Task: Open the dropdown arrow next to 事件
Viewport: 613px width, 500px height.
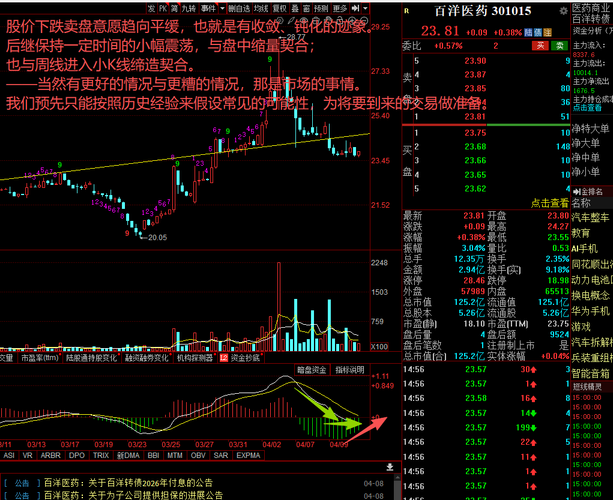Action: pos(222,8)
